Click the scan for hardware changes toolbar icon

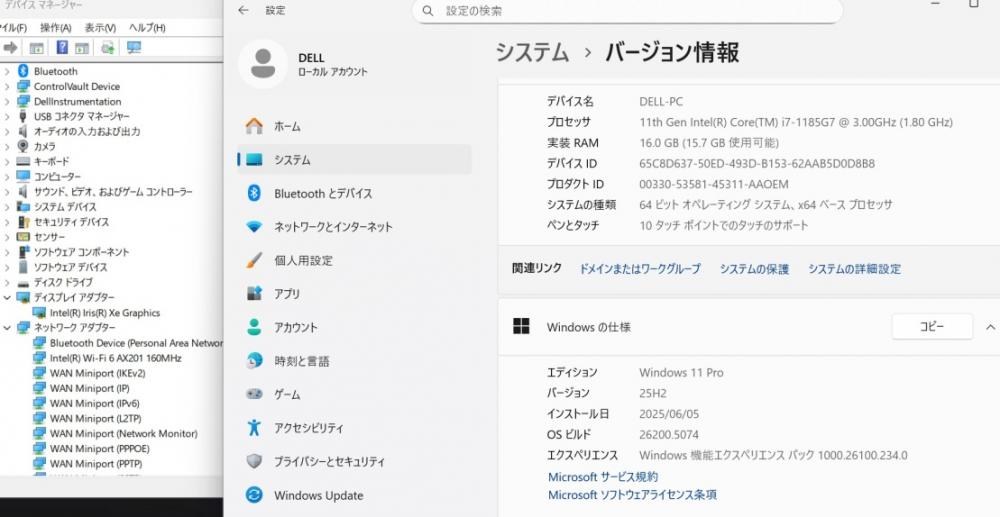click(x=108, y=47)
